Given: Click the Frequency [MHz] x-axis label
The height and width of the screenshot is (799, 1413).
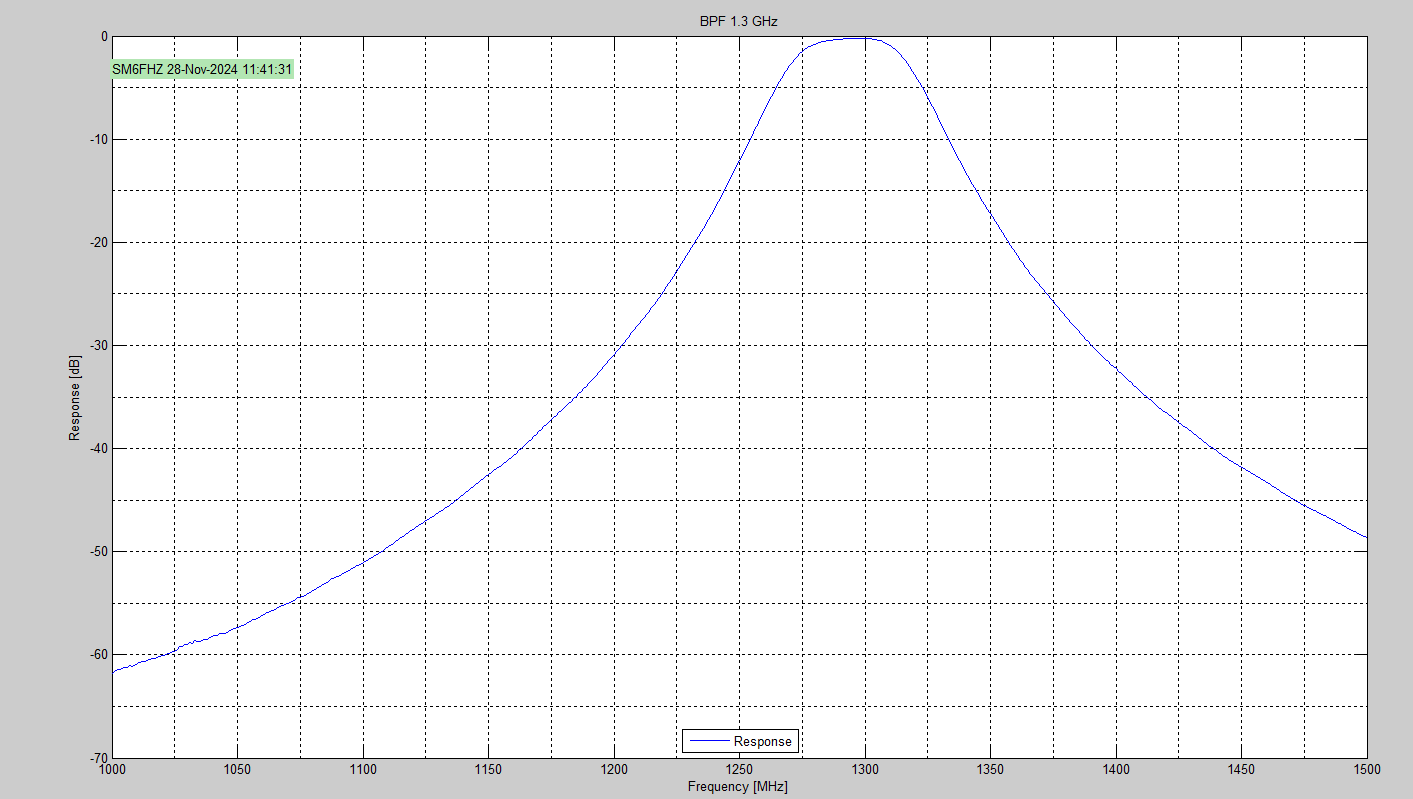Looking at the screenshot, I should click(738, 787).
